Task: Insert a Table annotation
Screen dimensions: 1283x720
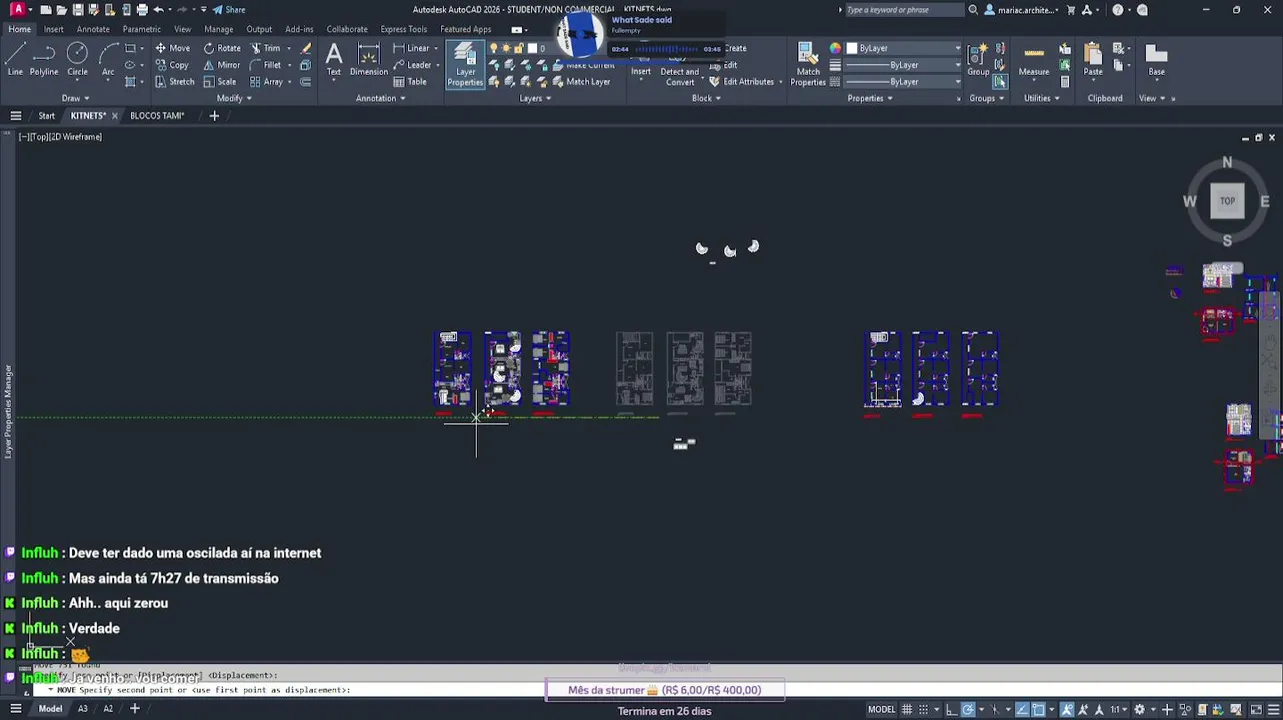Action: coord(410,82)
